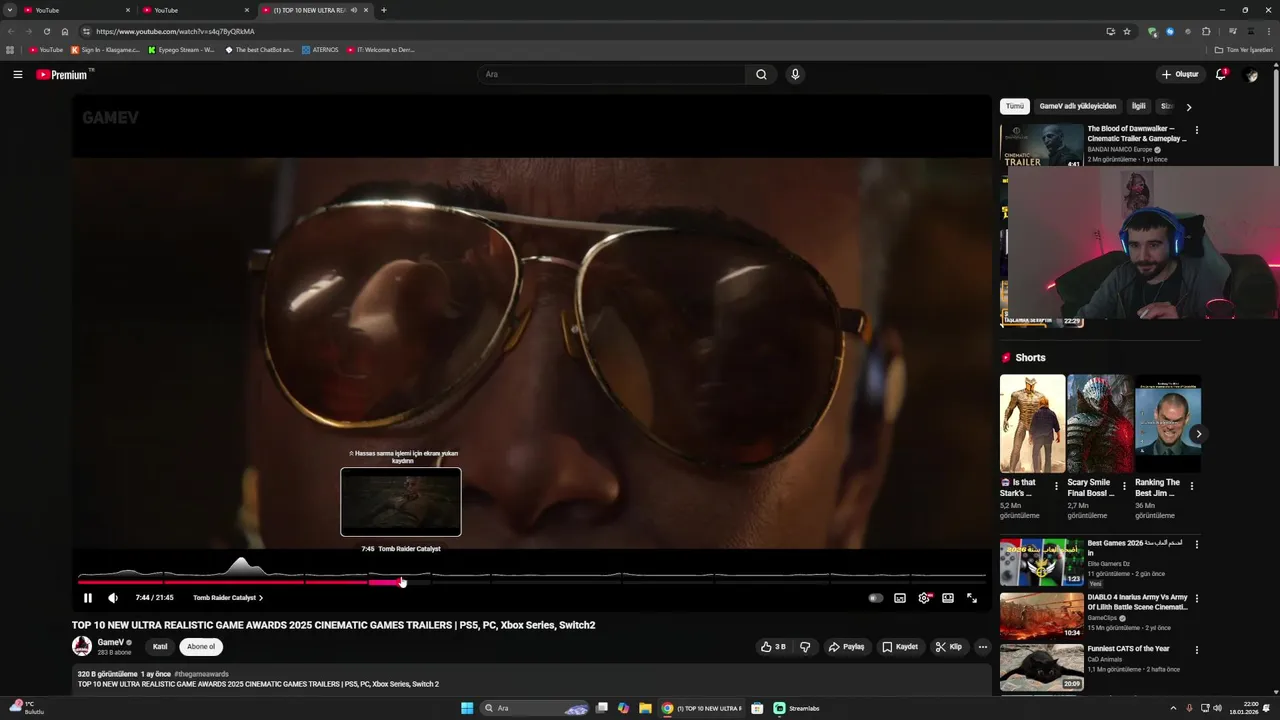Open the Is that Stark's short

pyautogui.click(x=1032, y=424)
